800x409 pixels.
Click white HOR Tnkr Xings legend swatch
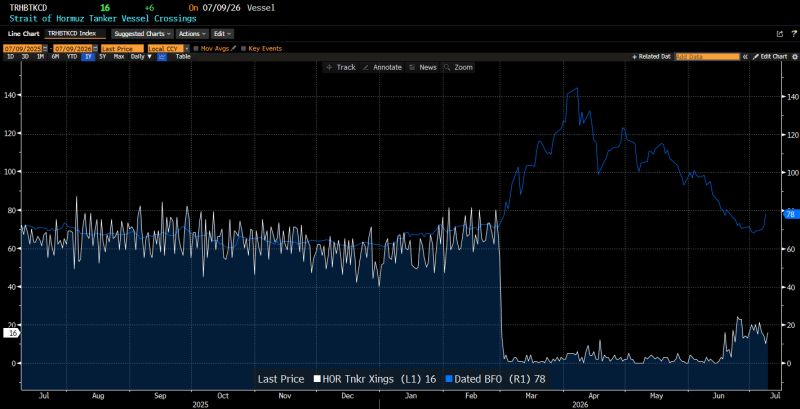coord(317,379)
